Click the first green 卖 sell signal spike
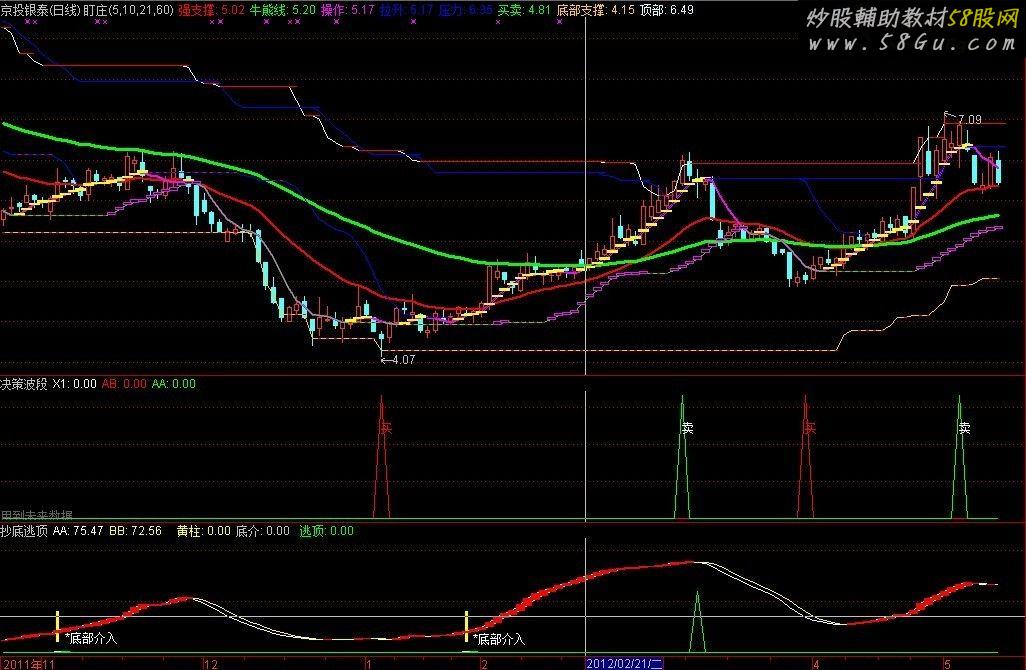 686,428
